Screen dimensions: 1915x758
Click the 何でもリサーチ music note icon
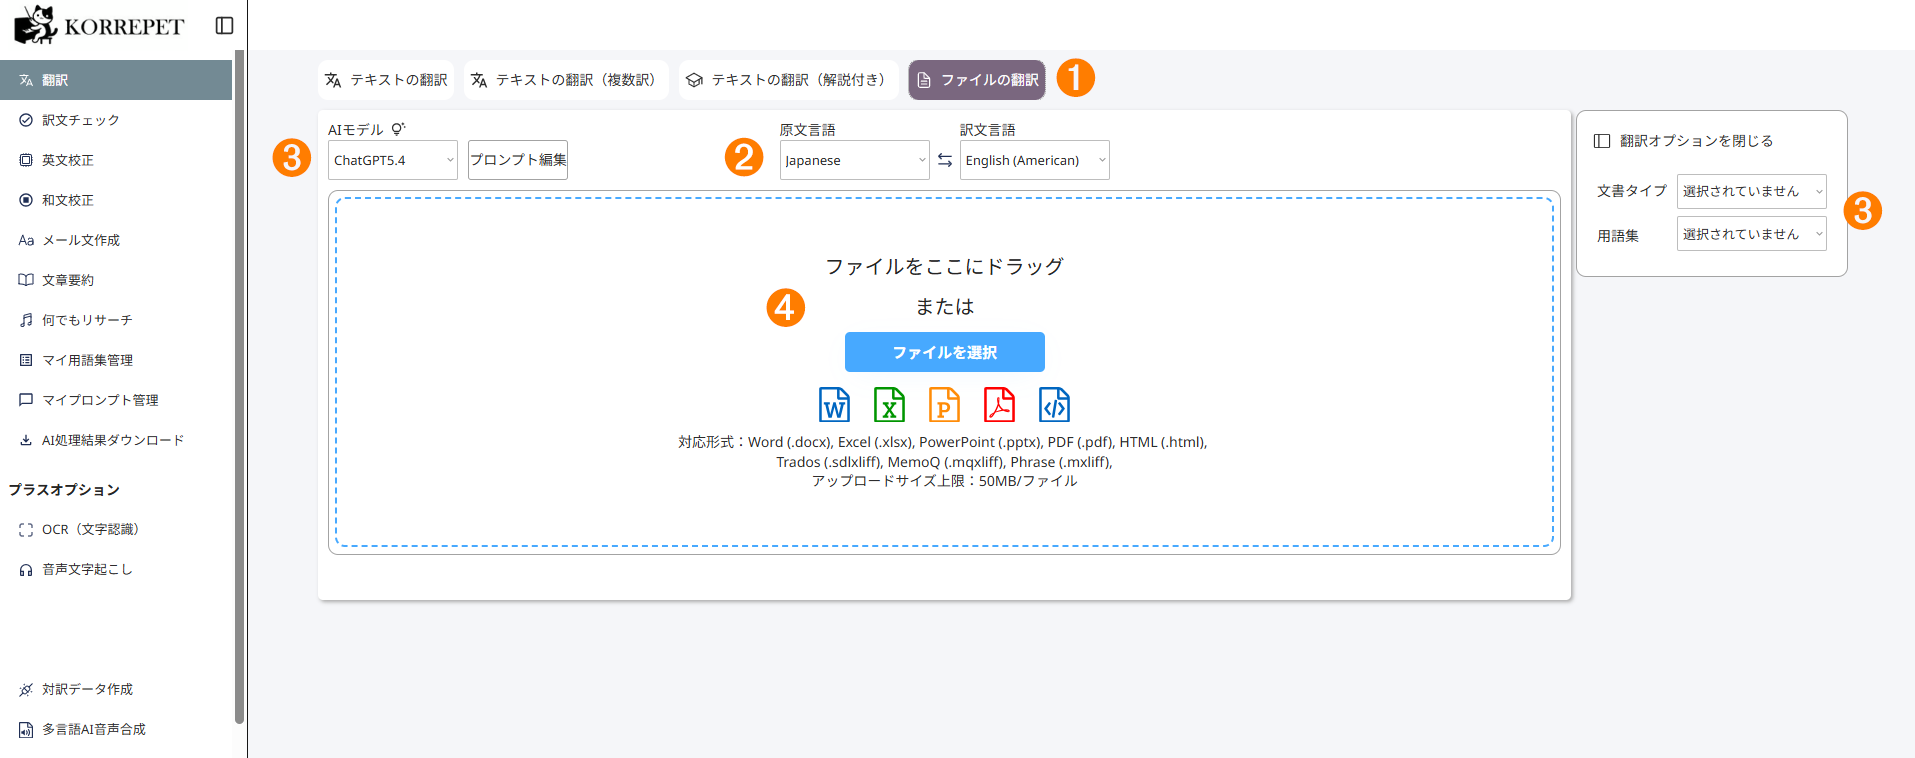26,320
